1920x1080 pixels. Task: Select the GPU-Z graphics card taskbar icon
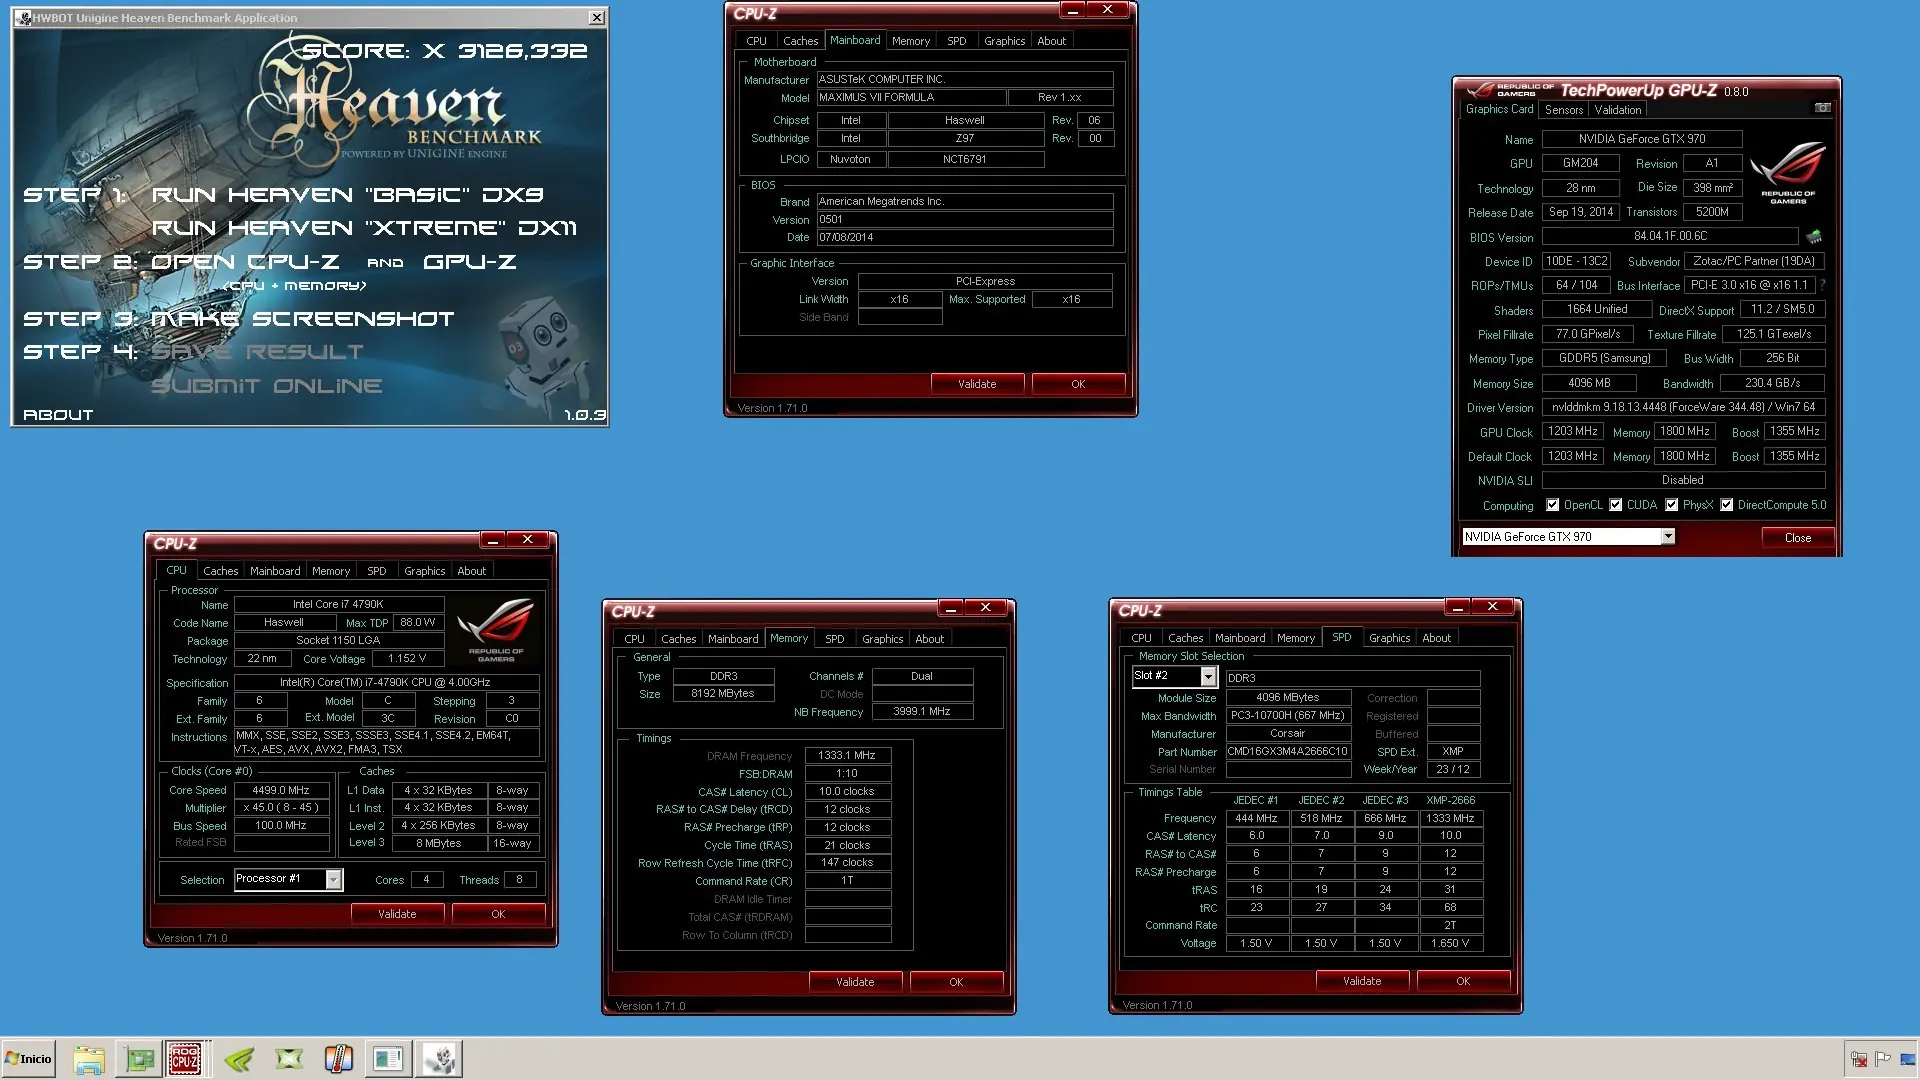[x=139, y=1058]
